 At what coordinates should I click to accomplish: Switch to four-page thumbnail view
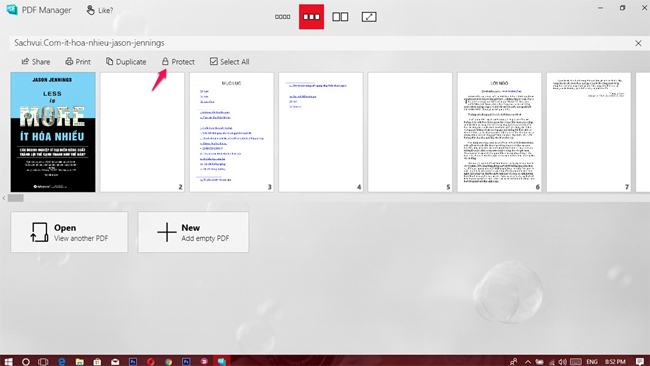pos(282,17)
